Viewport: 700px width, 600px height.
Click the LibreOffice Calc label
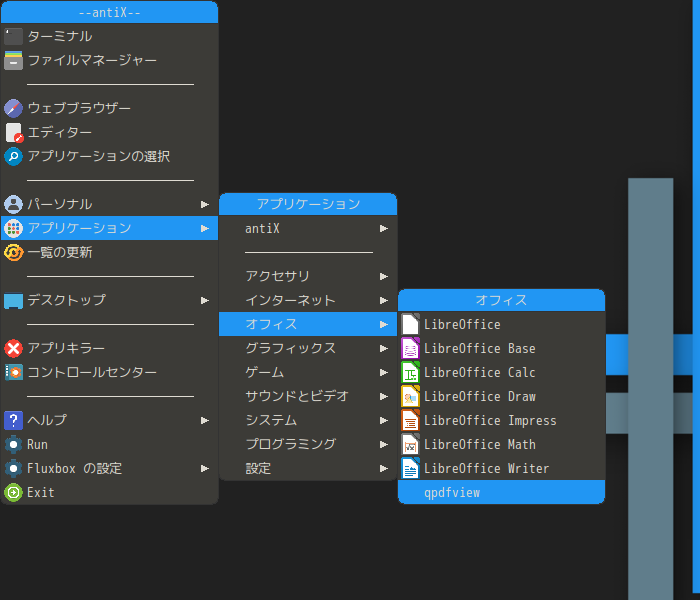pyautogui.click(x=479, y=372)
